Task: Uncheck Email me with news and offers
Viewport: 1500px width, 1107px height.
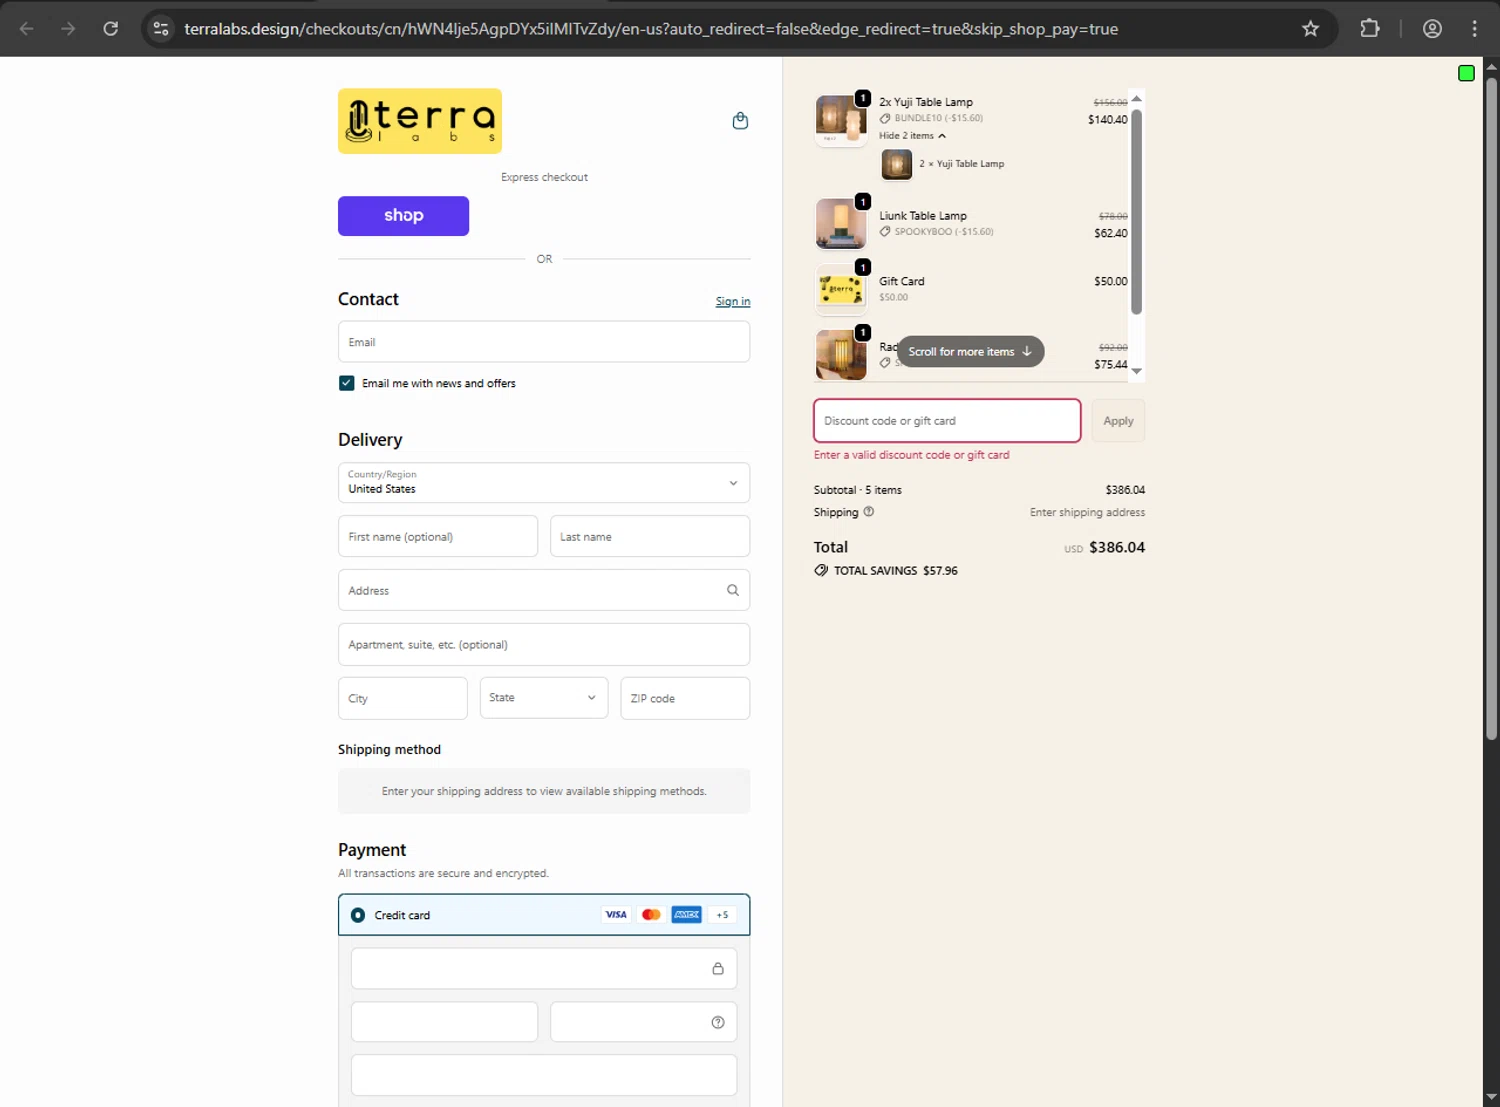Action: 347,383
